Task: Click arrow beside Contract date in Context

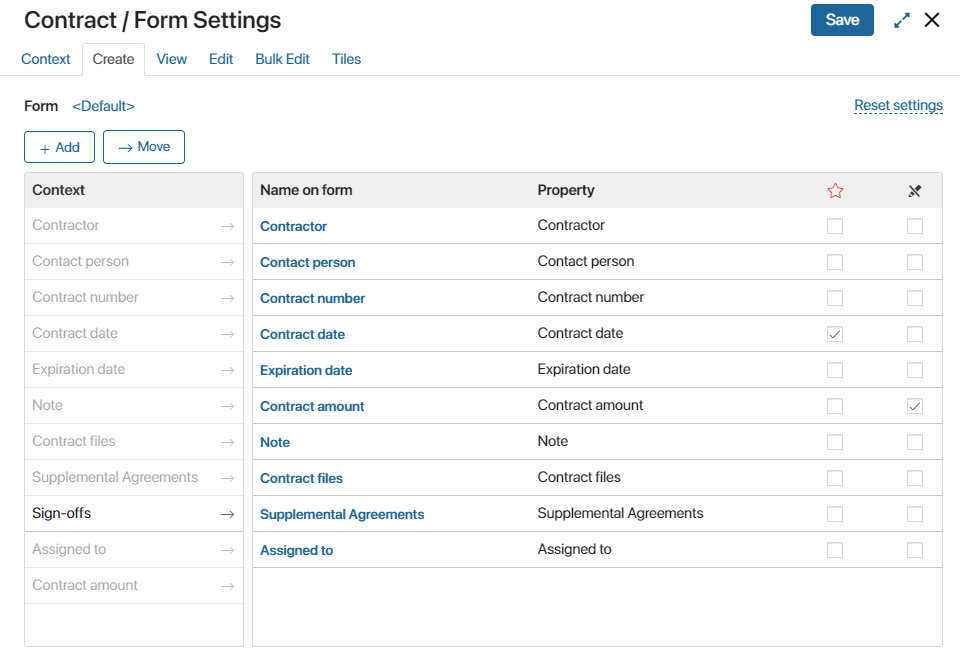Action: (x=227, y=334)
